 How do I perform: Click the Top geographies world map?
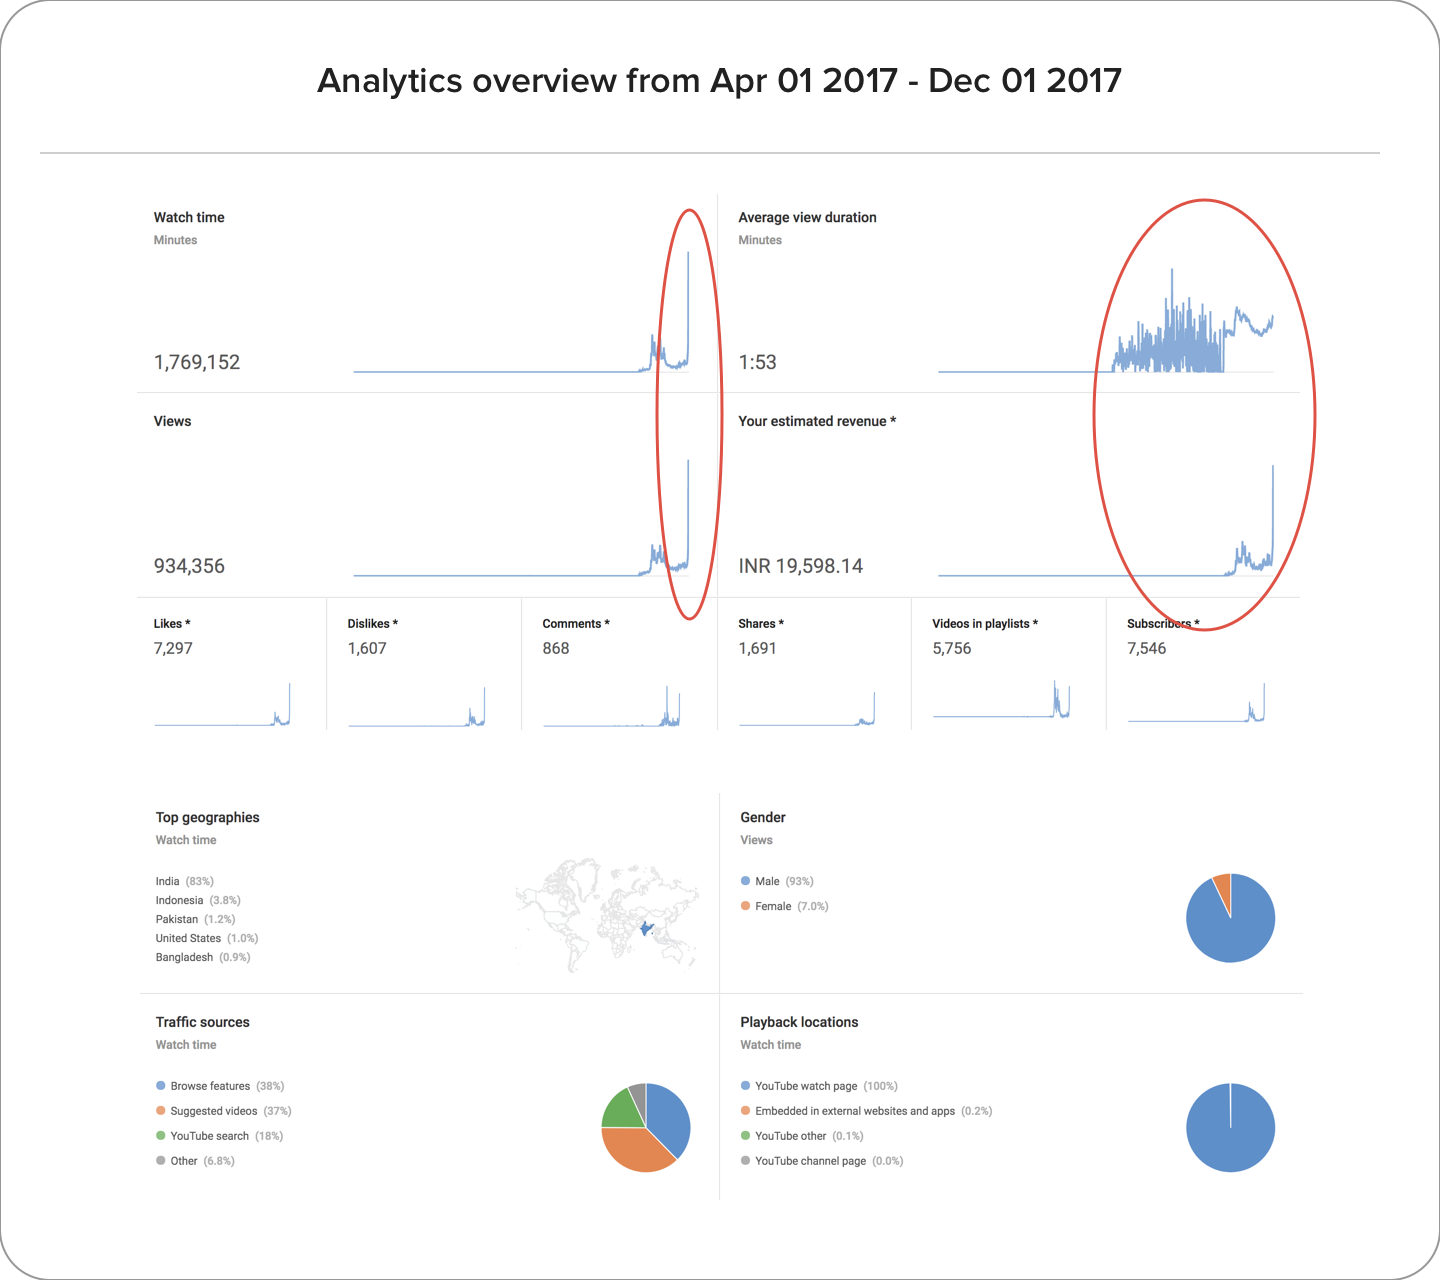(607, 914)
